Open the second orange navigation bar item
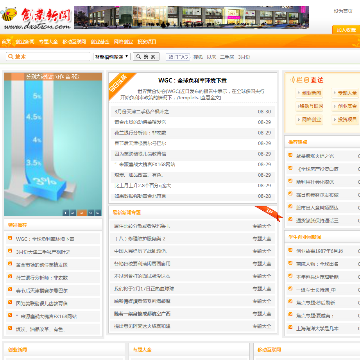The width and height of the screenshot is (360, 360). pos(25,42)
